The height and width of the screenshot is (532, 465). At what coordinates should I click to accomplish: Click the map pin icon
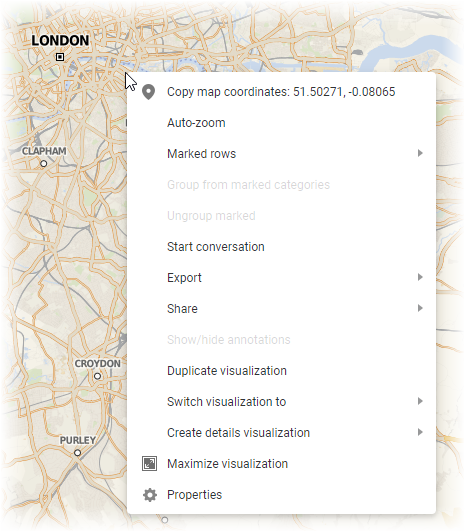(149, 92)
